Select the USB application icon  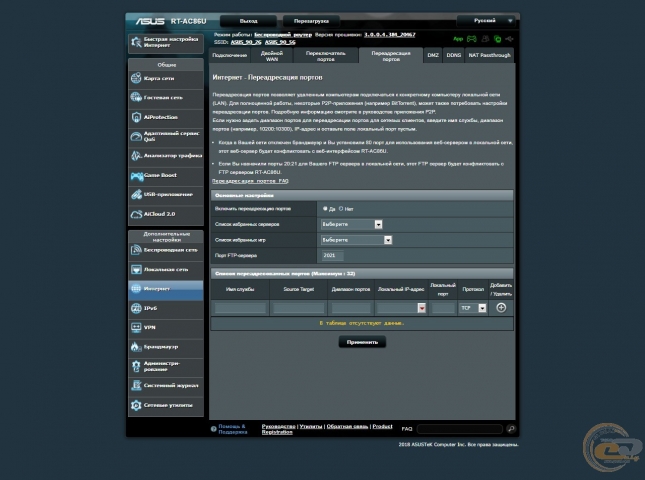[x=136, y=195]
